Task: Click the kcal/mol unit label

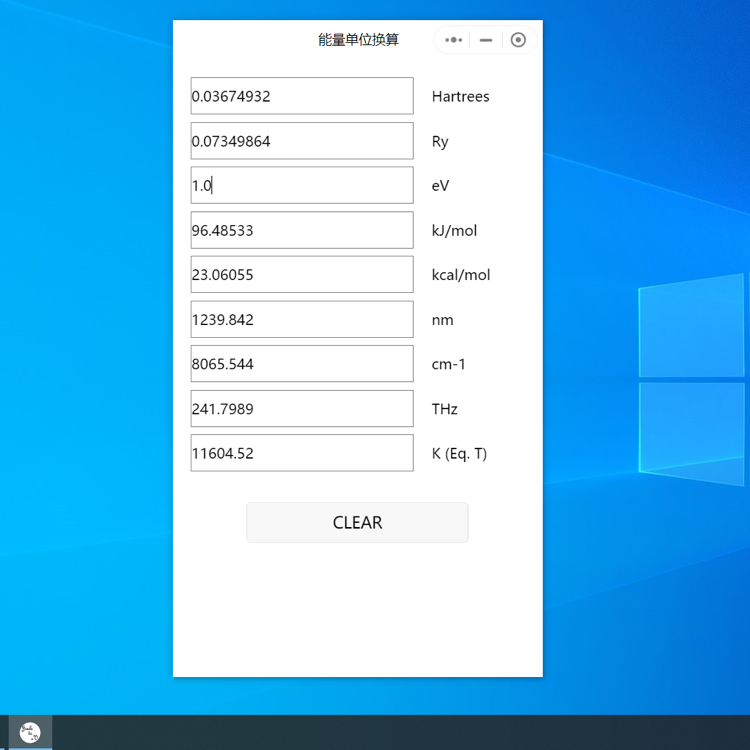Action: (x=460, y=275)
